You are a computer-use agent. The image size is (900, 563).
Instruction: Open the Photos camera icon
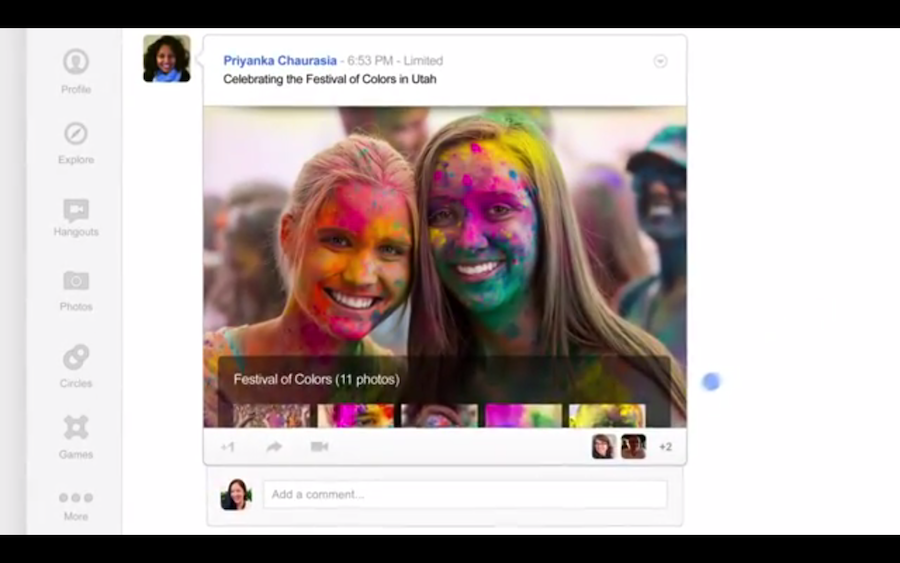tap(76, 281)
